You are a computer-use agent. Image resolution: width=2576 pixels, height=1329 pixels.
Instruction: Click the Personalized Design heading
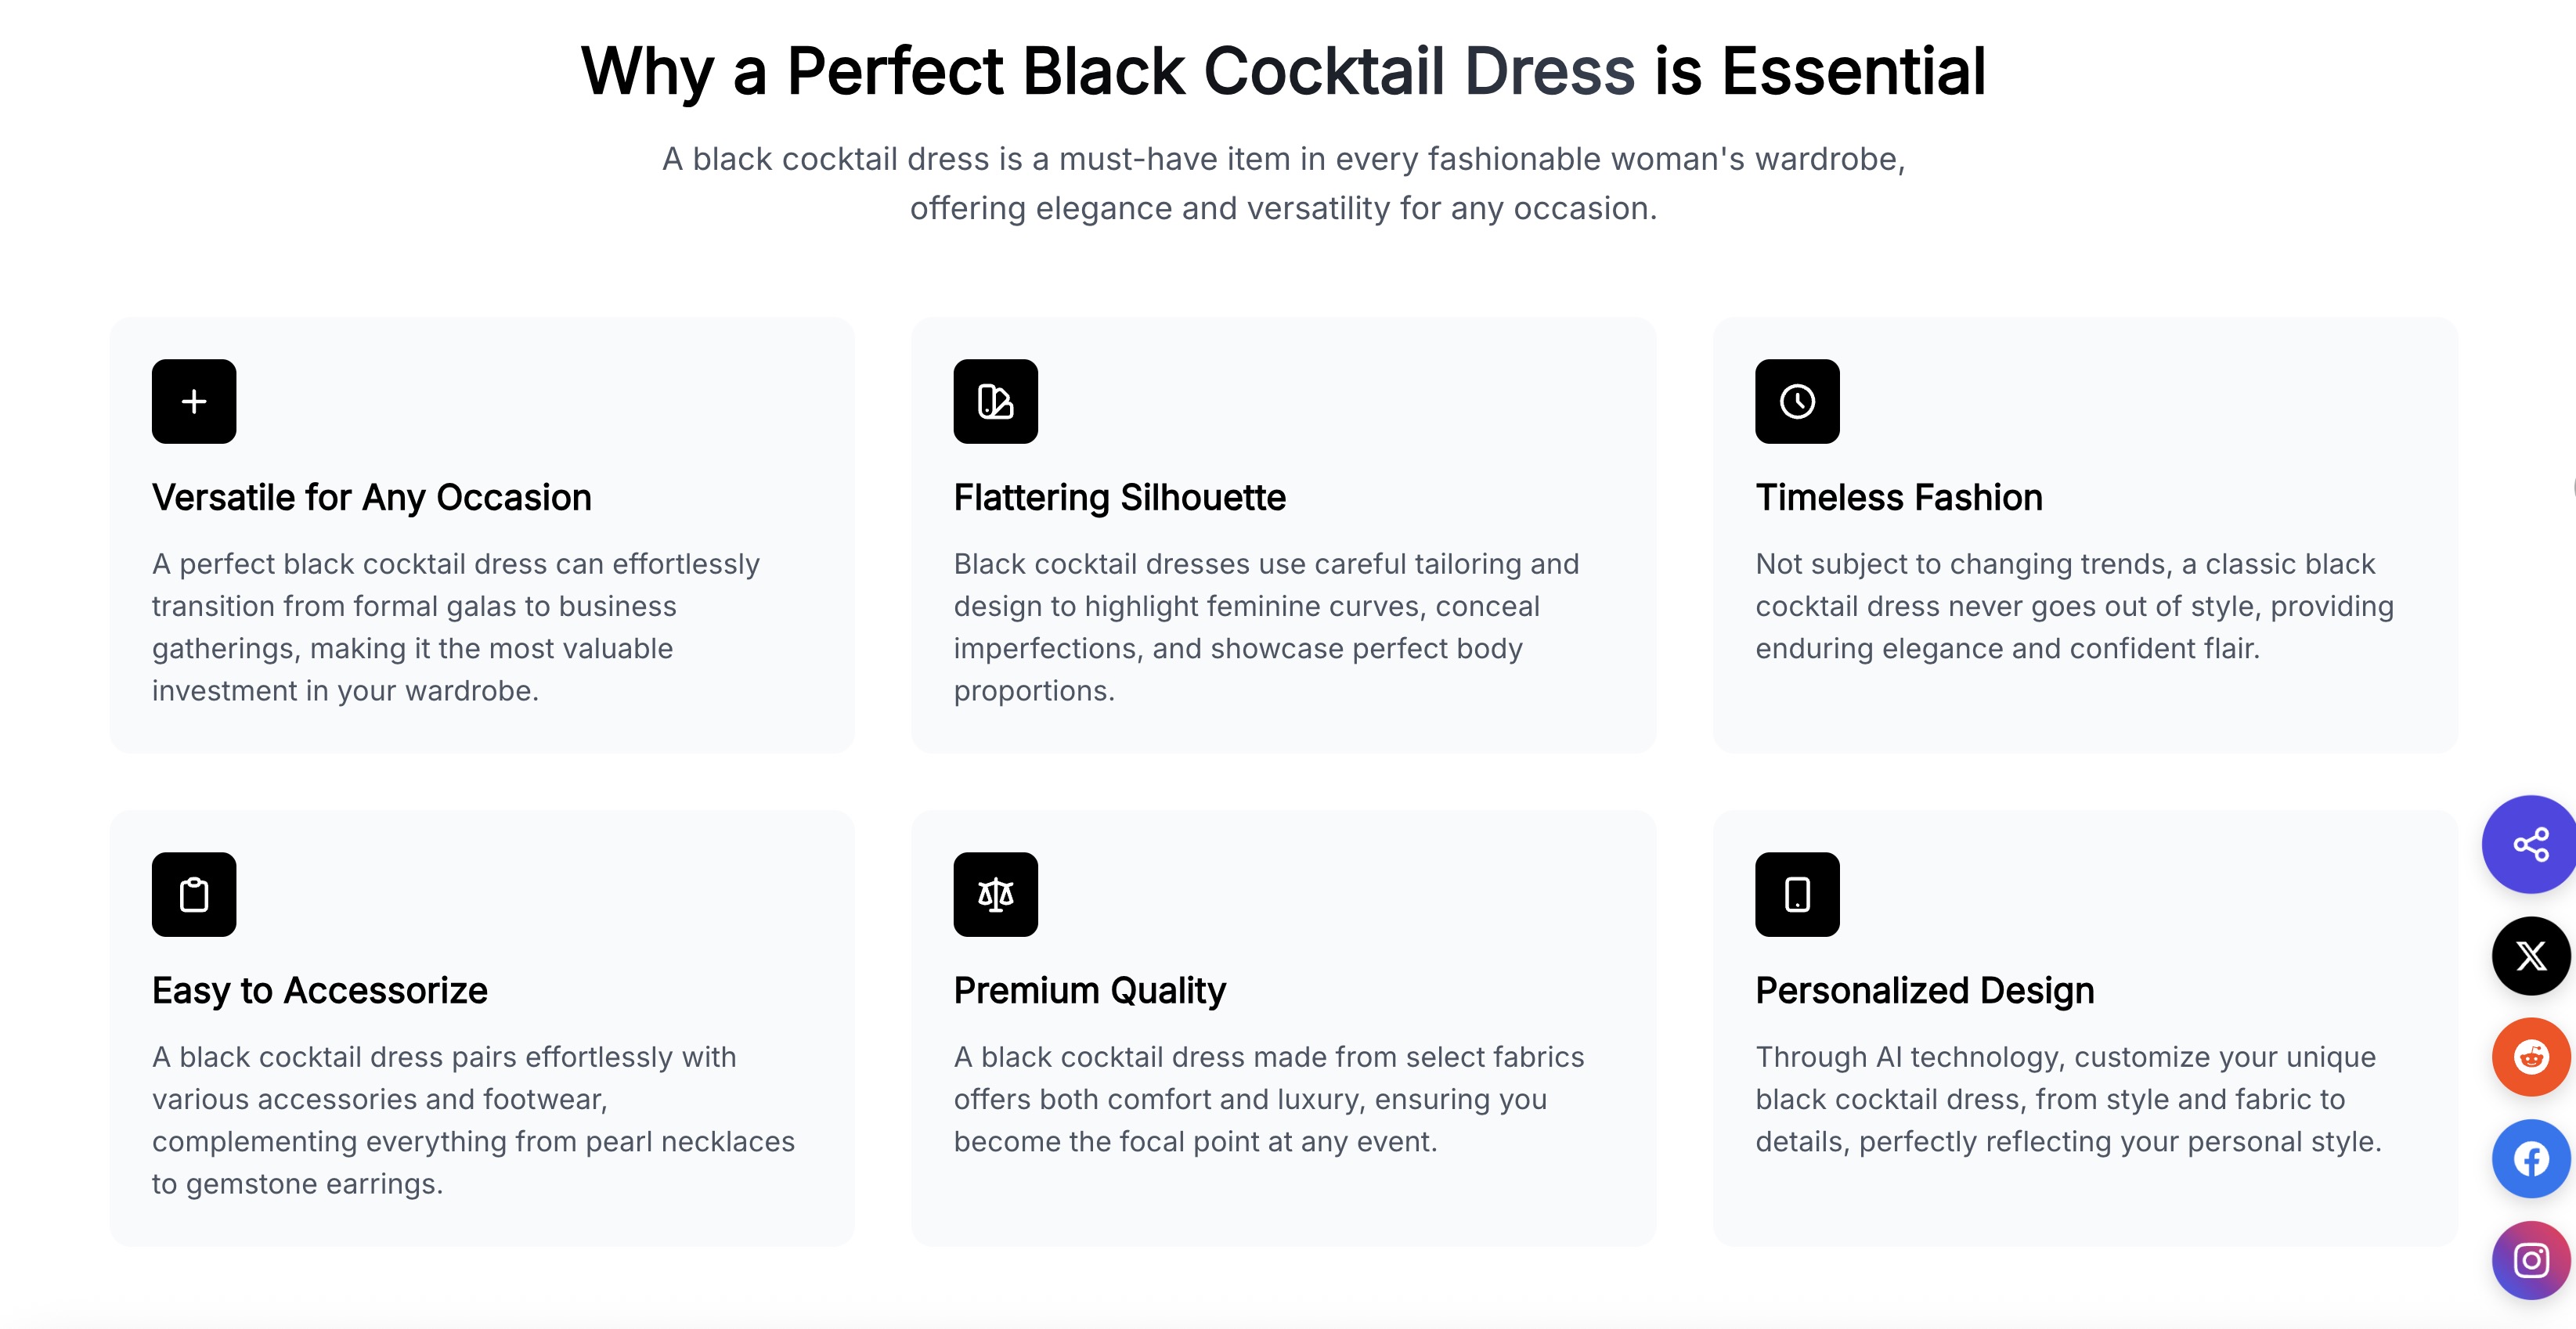[1924, 990]
